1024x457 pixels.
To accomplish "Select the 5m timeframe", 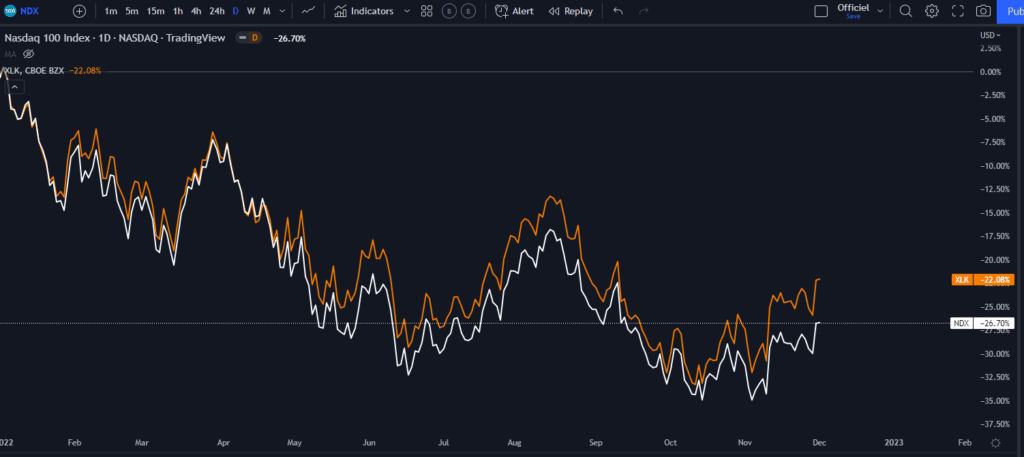I will click(132, 11).
